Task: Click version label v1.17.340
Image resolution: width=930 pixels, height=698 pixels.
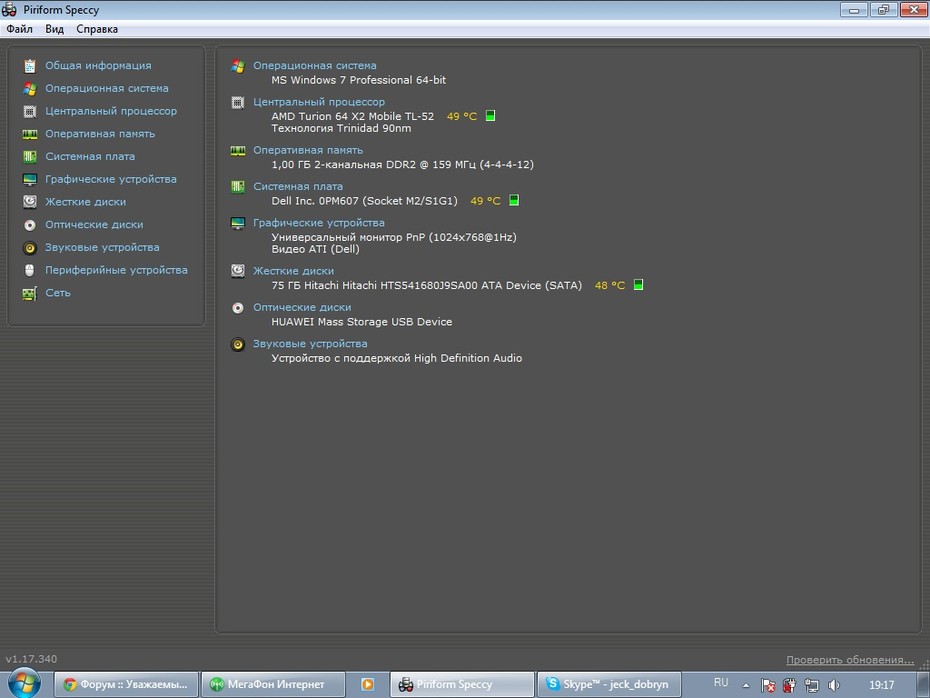Action: pyautogui.click(x=31, y=659)
